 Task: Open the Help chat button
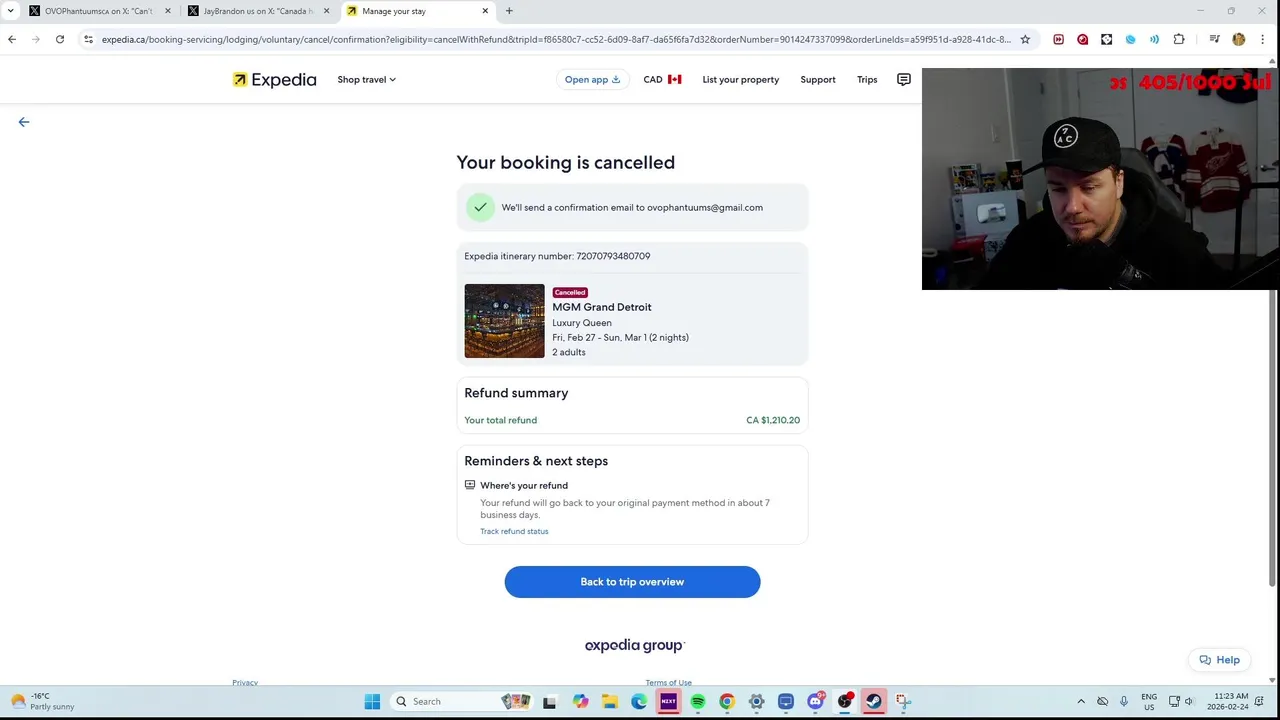click(x=1219, y=660)
